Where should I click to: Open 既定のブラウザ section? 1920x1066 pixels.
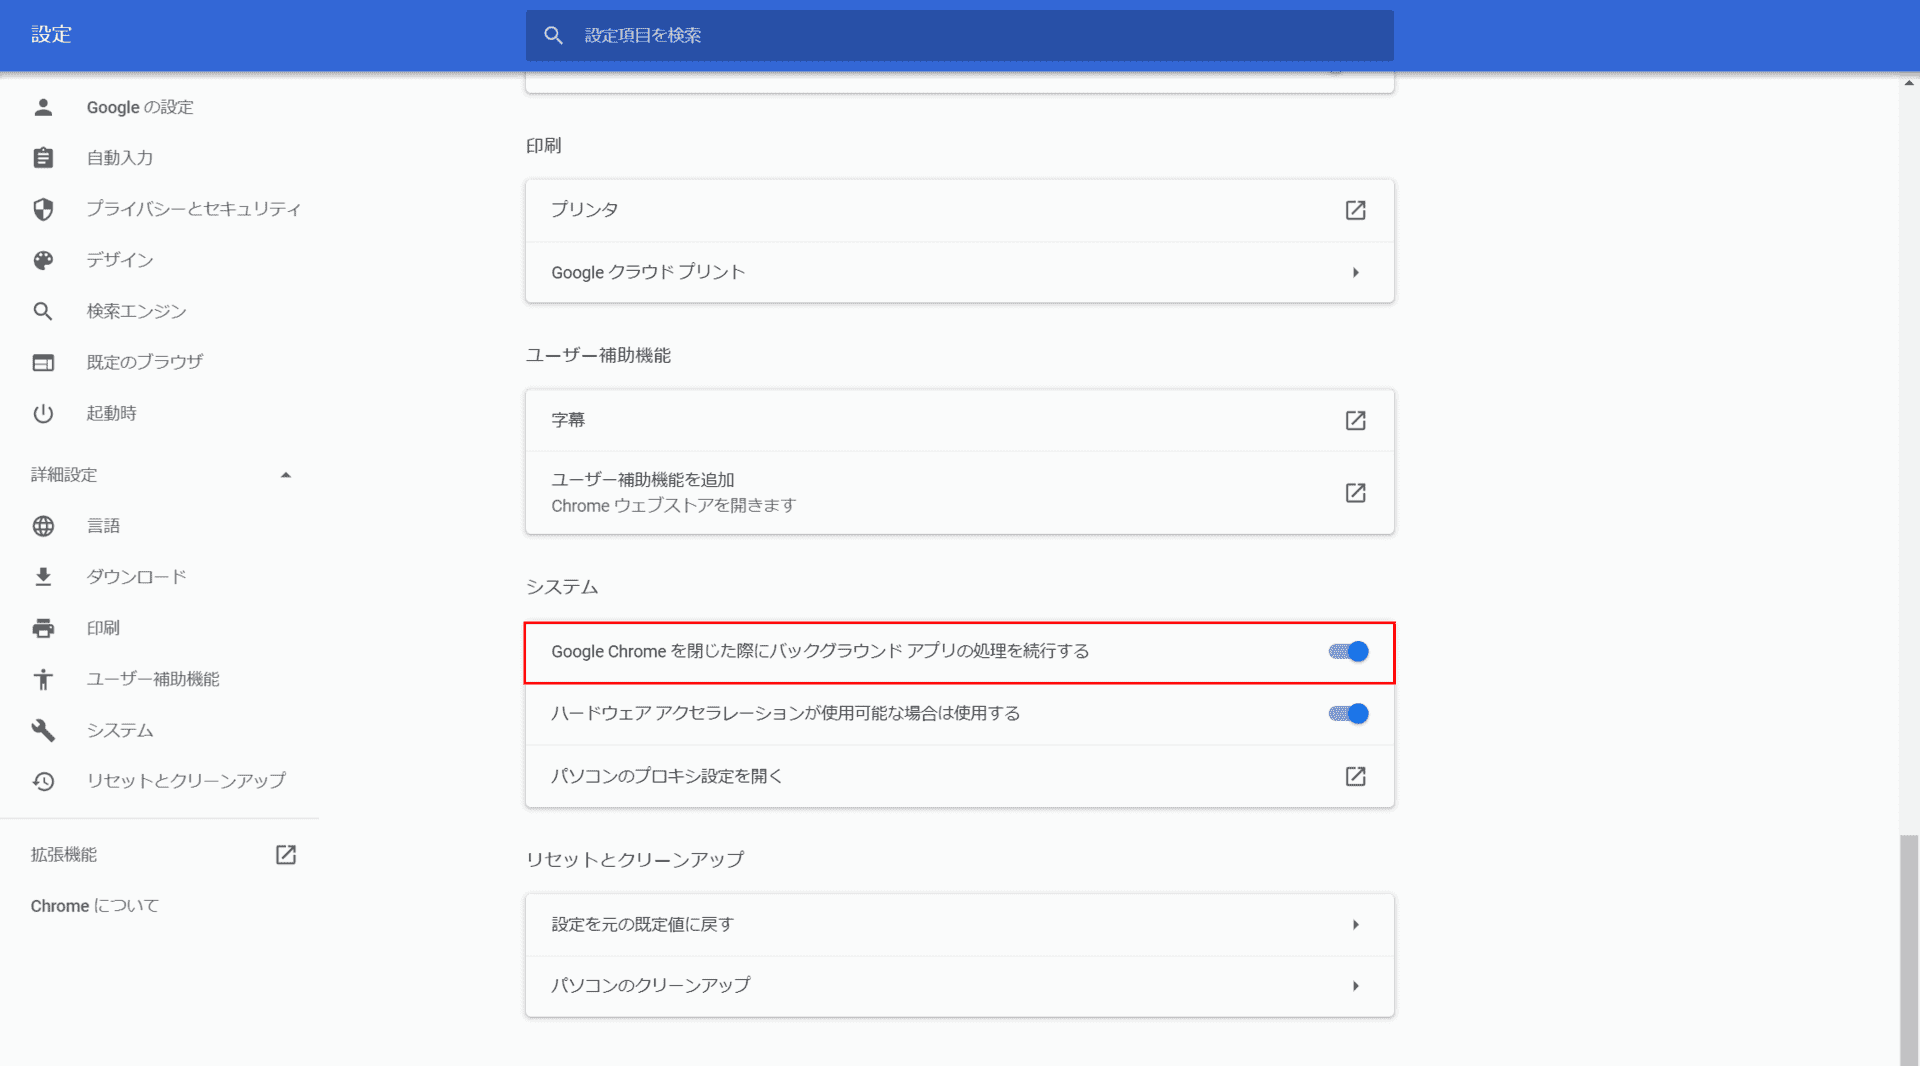[145, 362]
